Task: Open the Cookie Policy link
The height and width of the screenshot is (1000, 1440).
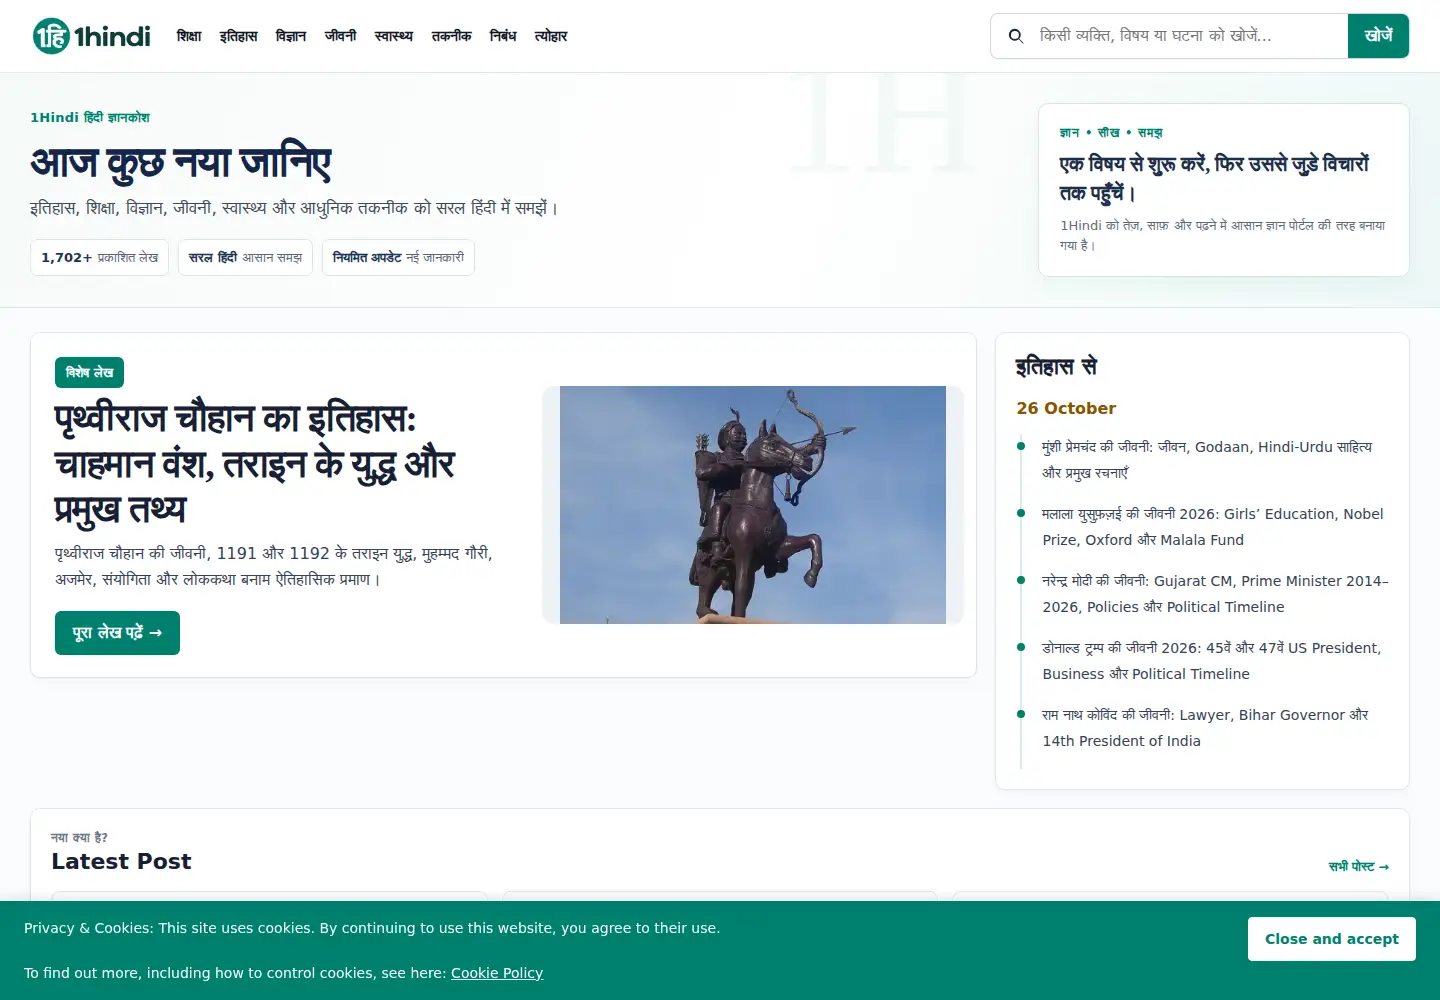Action: coord(497,973)
